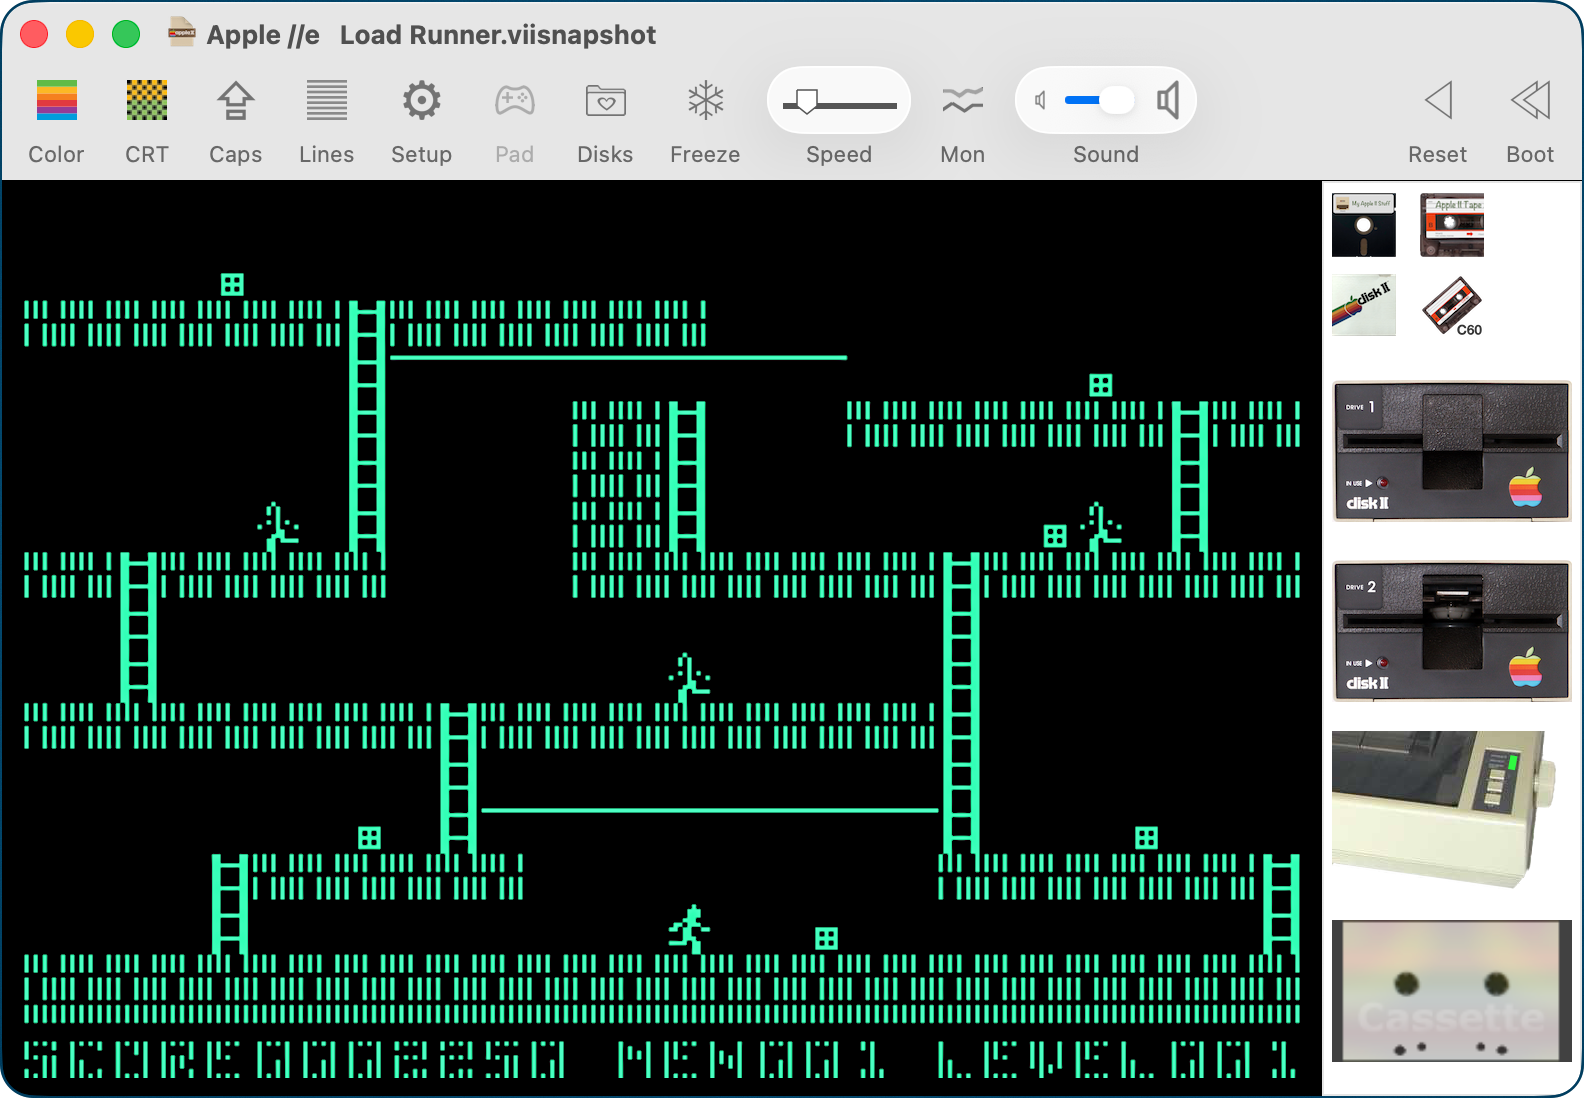The image size is (1584, 1098).
Task: Click the Speed label
Action: tap(839, 155)
